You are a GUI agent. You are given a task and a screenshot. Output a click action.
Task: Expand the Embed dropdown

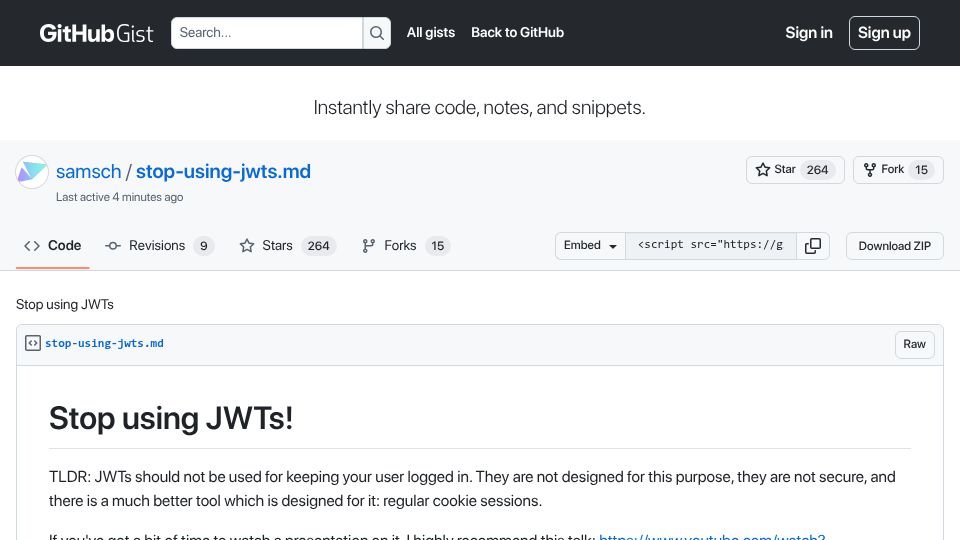pos(590,246)
